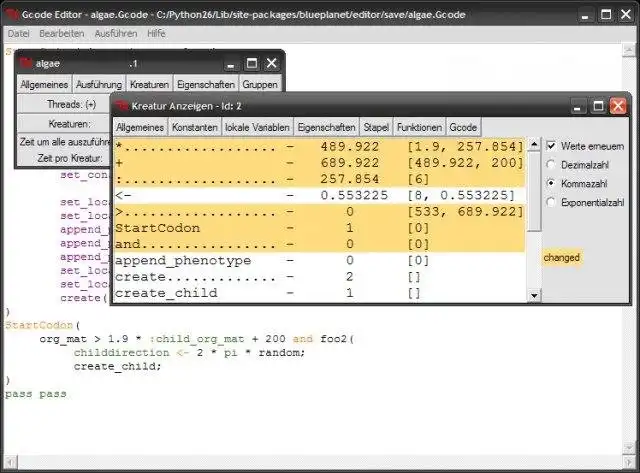
Task: Click StartCodon keyword in the code editor
Action: (x=39, y=325)
